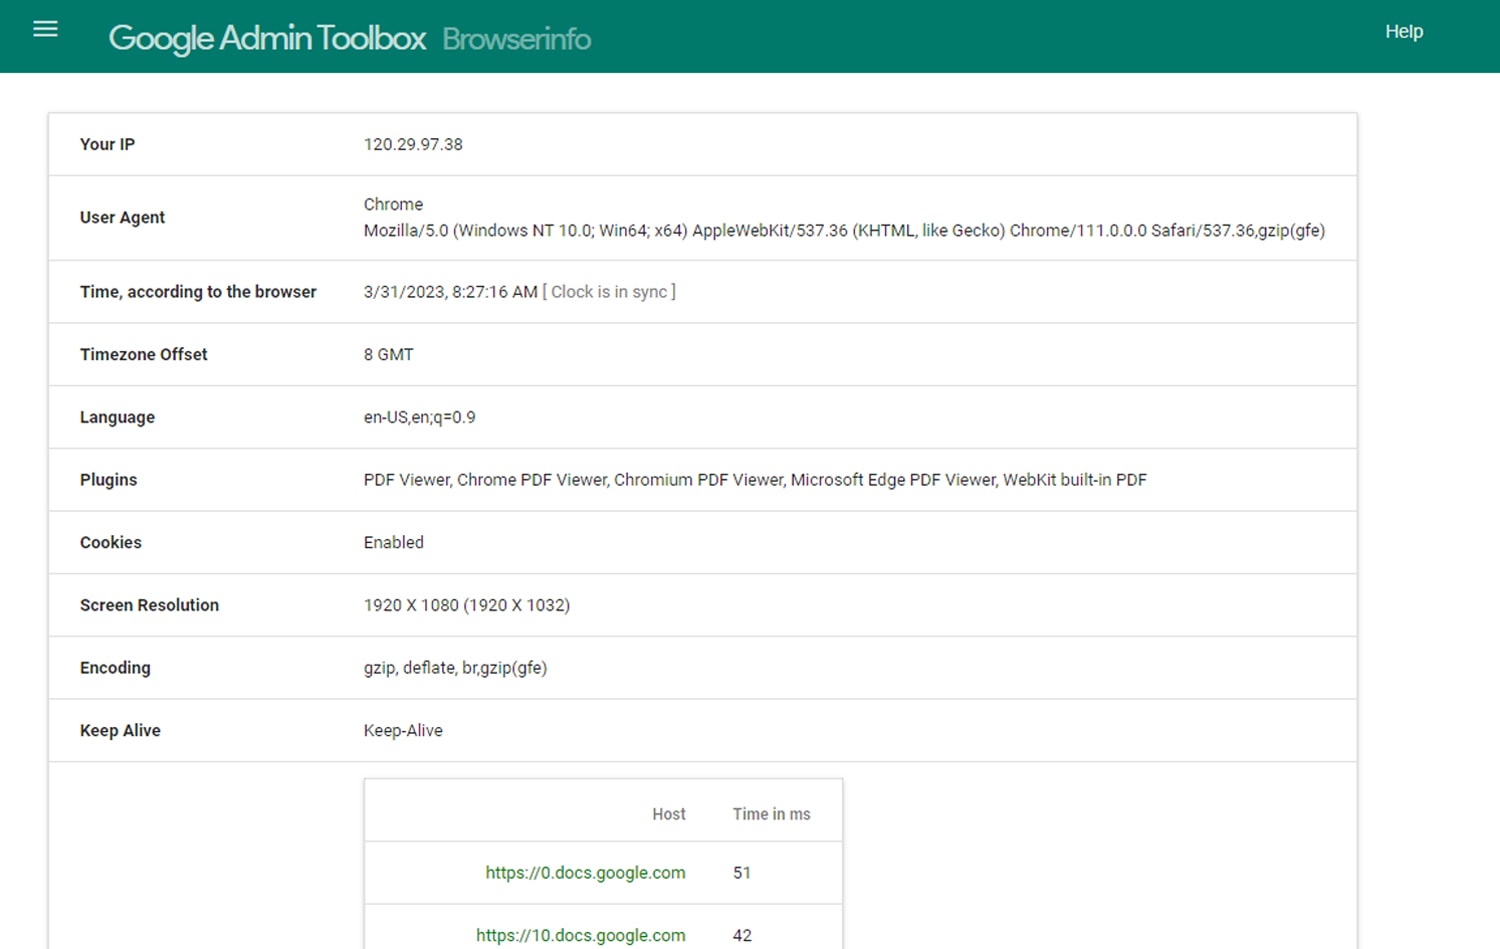Image resolution: width=1500 pixels, height=949 pixels.
Task: Open the hamburger navigation menu
Action: tap(45, 29)
